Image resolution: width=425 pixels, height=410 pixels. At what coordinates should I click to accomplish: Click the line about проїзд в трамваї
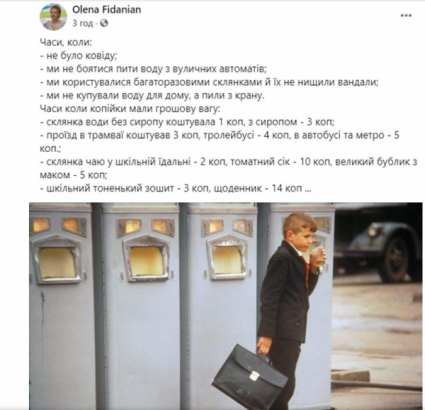click(x=220, y=142)
